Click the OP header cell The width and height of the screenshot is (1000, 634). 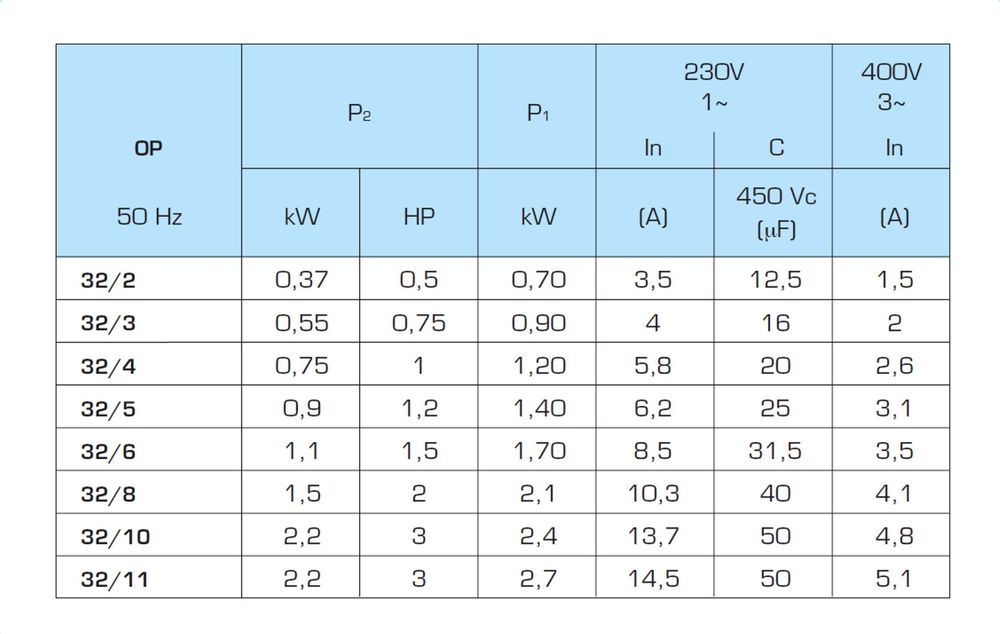(x=148, y=148)
